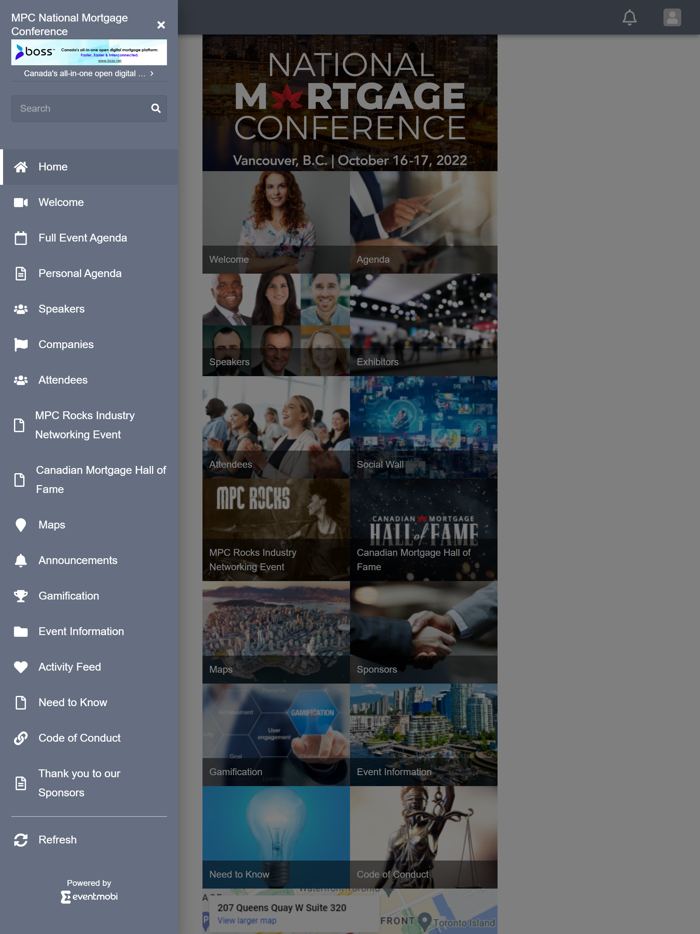Click the Full Event Agenda calendar icon
Viewport: 700px width, 934px height.
coord(21,238)
